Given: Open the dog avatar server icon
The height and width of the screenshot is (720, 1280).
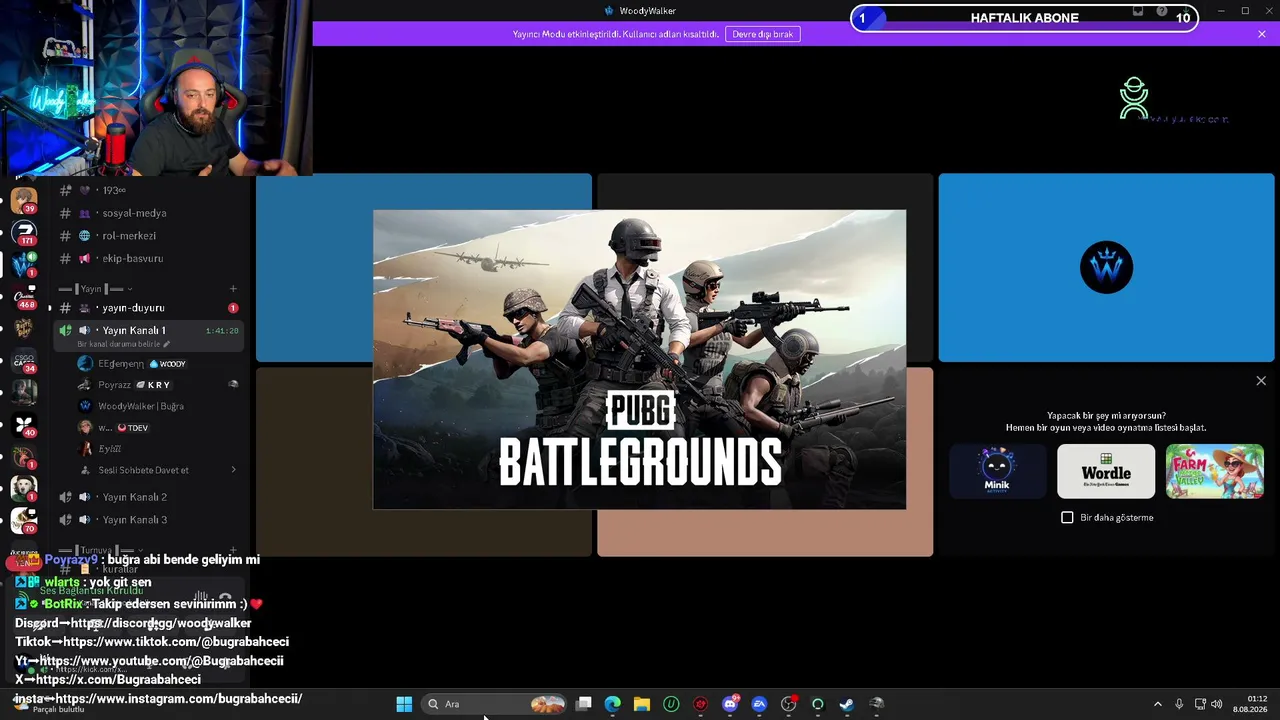Looking at the screenshot, I should pyautogui.click(x=24, y=488).
